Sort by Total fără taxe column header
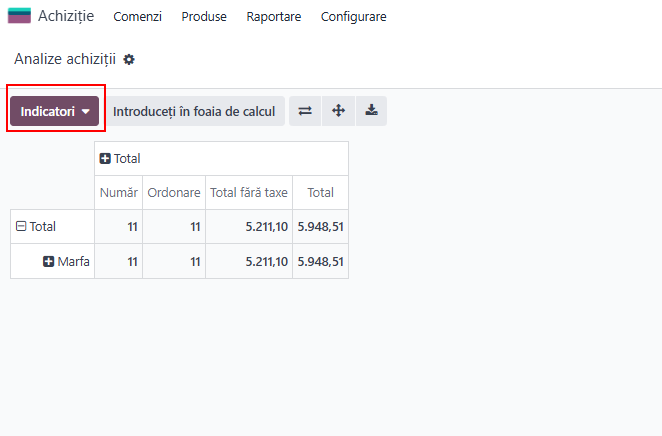Viewport: 662px width, 436px height. (x=249, y=192)
